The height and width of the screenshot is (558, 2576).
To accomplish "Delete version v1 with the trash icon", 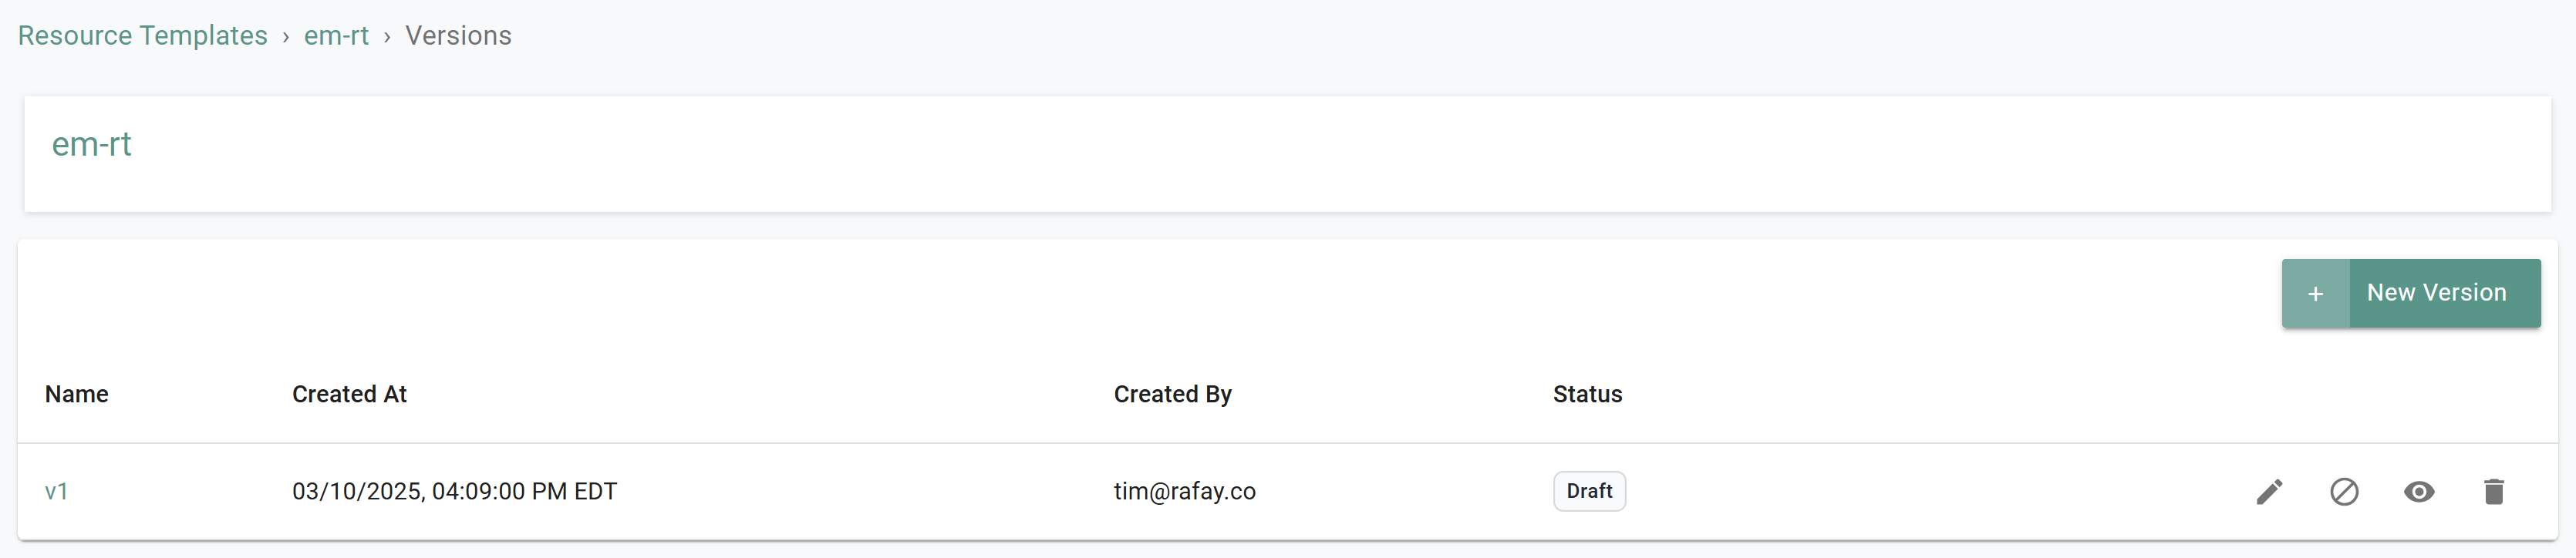I will [x=2494, y=491].
